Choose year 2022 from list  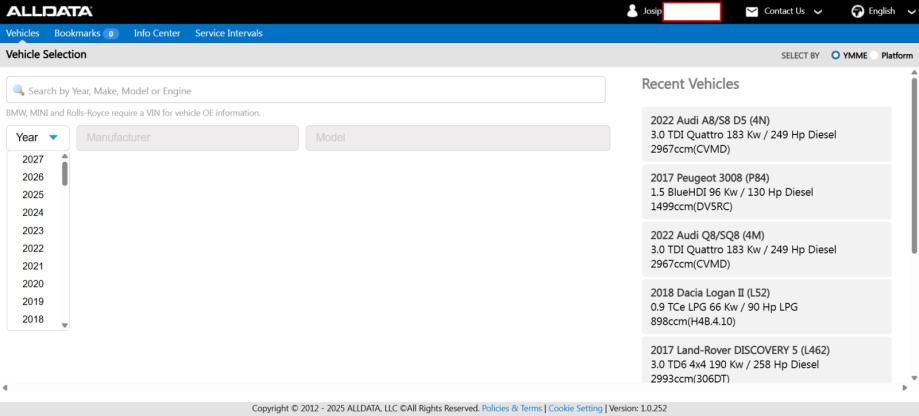[33, 248]
